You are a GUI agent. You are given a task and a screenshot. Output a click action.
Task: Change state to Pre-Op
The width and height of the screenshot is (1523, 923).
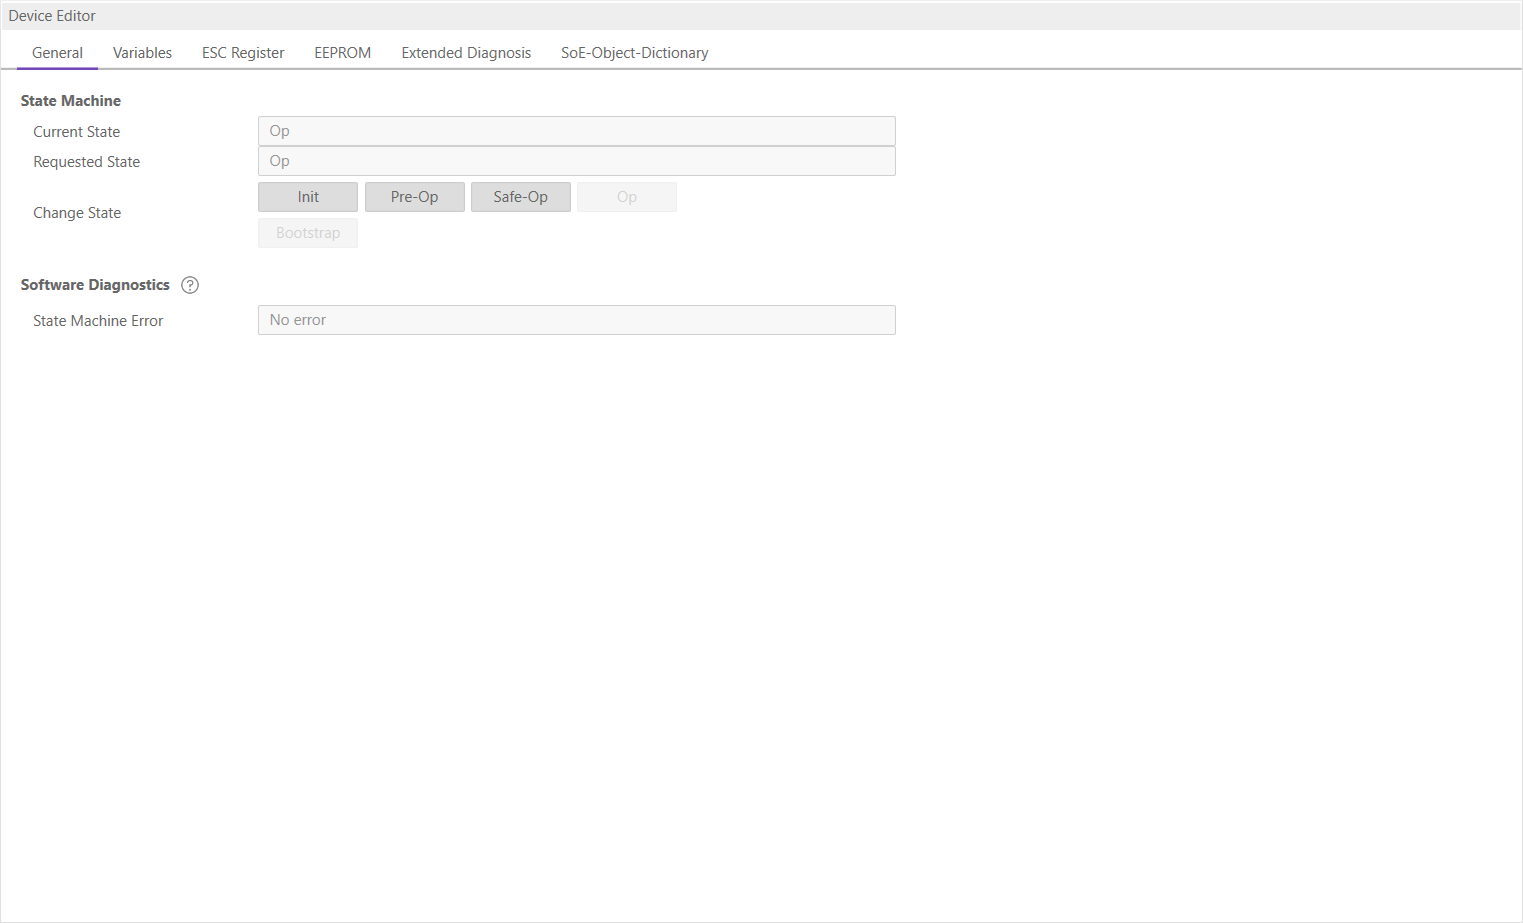coord(414,197)
